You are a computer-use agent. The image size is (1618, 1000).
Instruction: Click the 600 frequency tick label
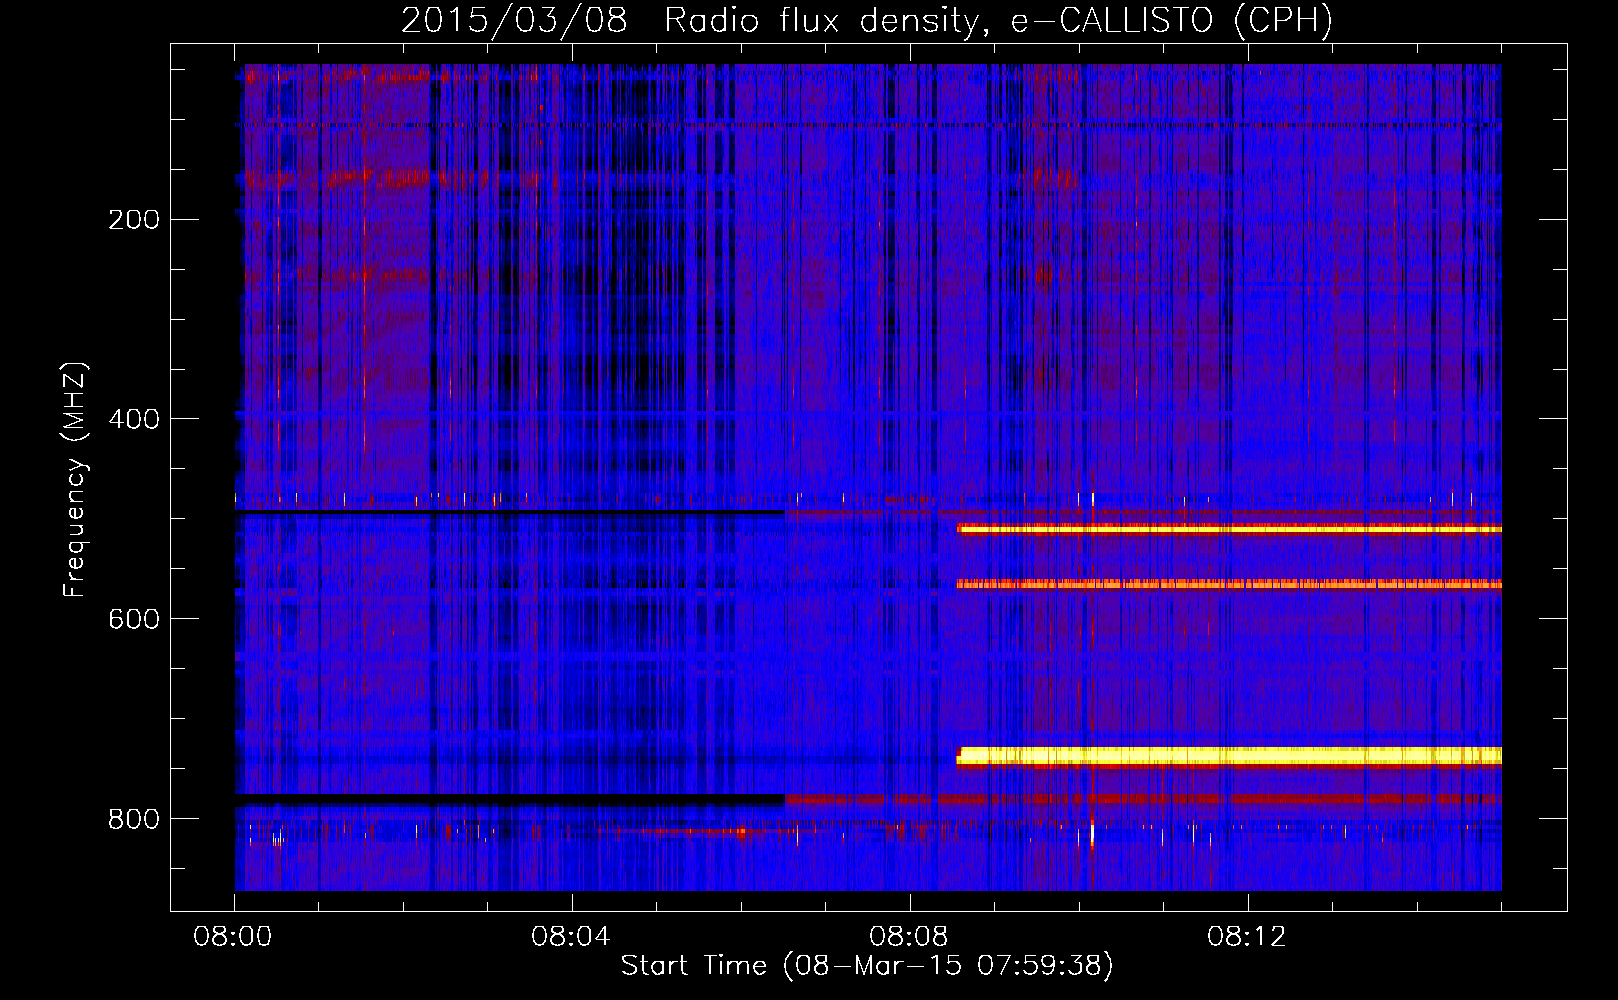coord(134,619)
